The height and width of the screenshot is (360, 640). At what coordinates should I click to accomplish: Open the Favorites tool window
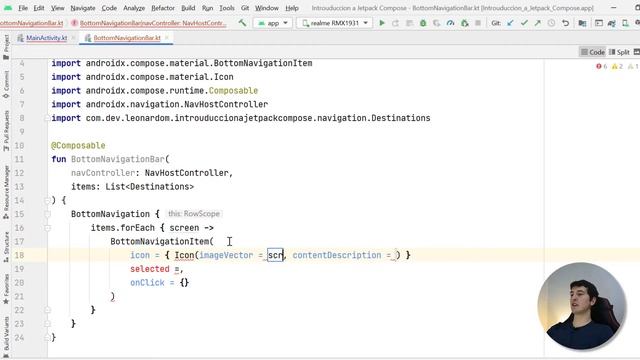coord(6,289)
